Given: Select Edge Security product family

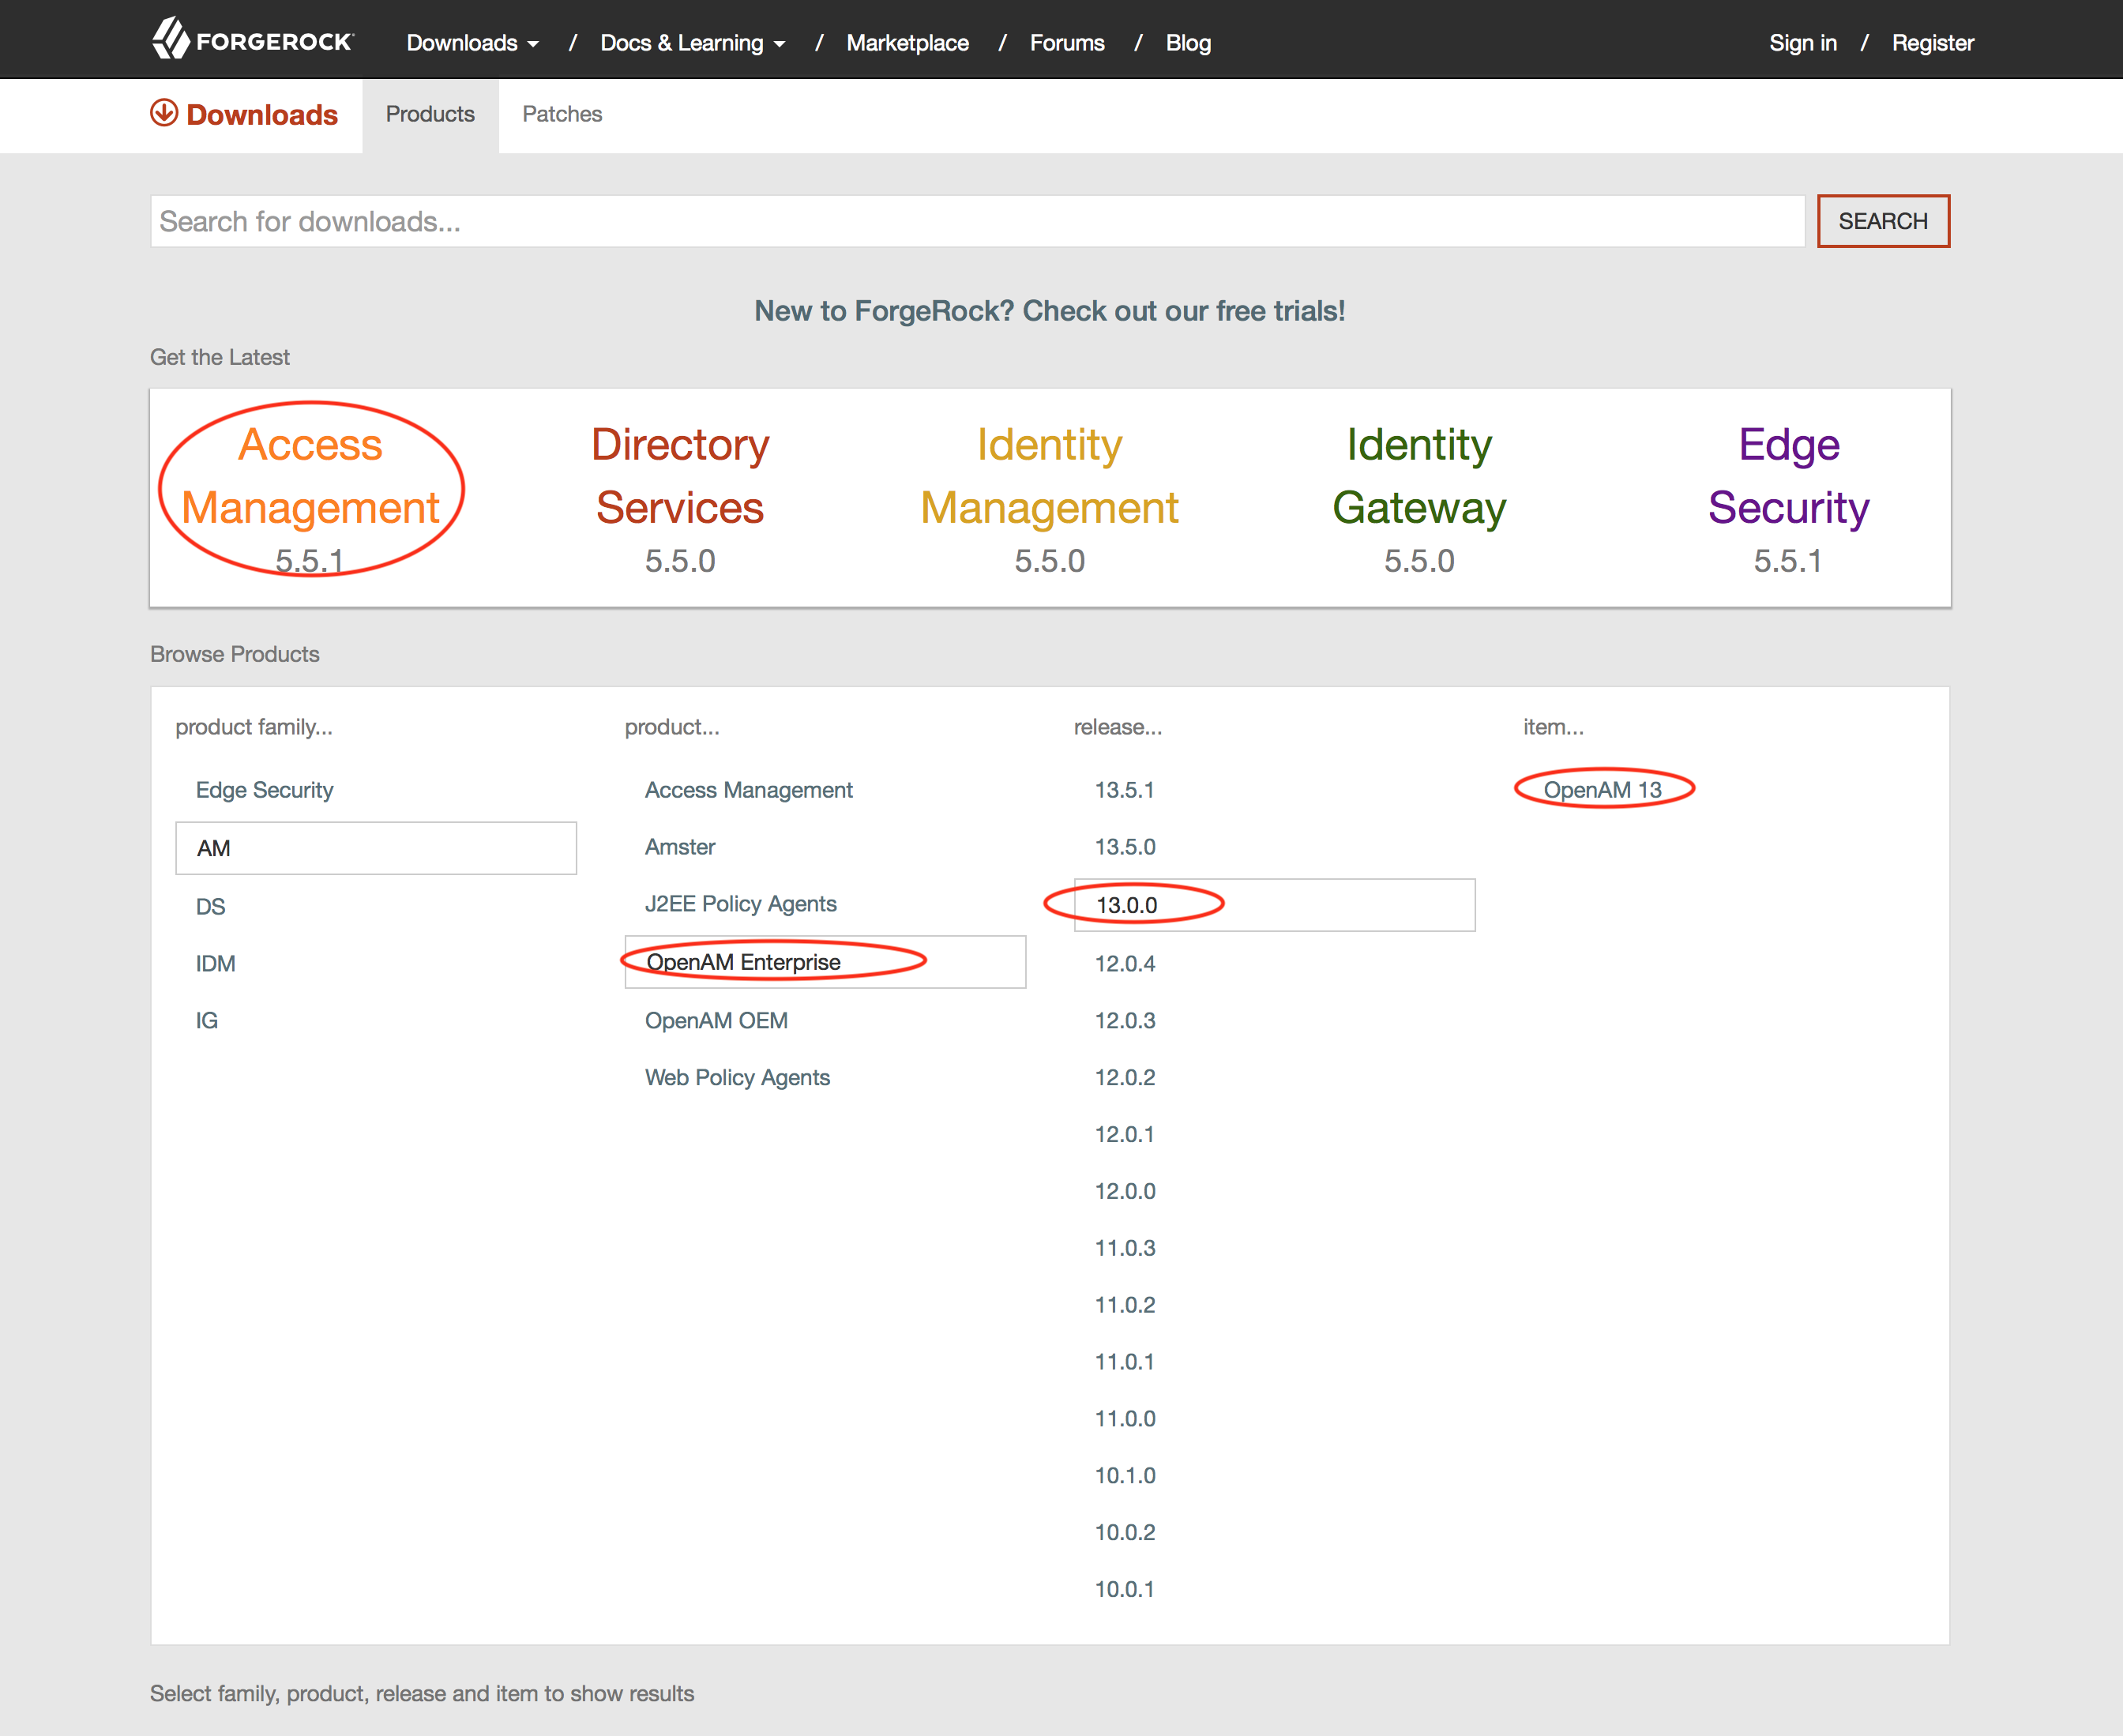Looking at the screenshot, I should click(x=264, y=790).
